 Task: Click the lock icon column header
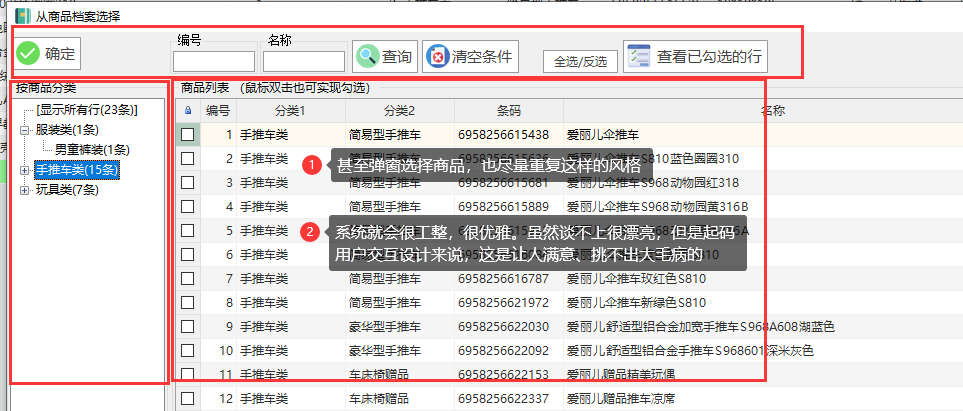coord(188,111)
